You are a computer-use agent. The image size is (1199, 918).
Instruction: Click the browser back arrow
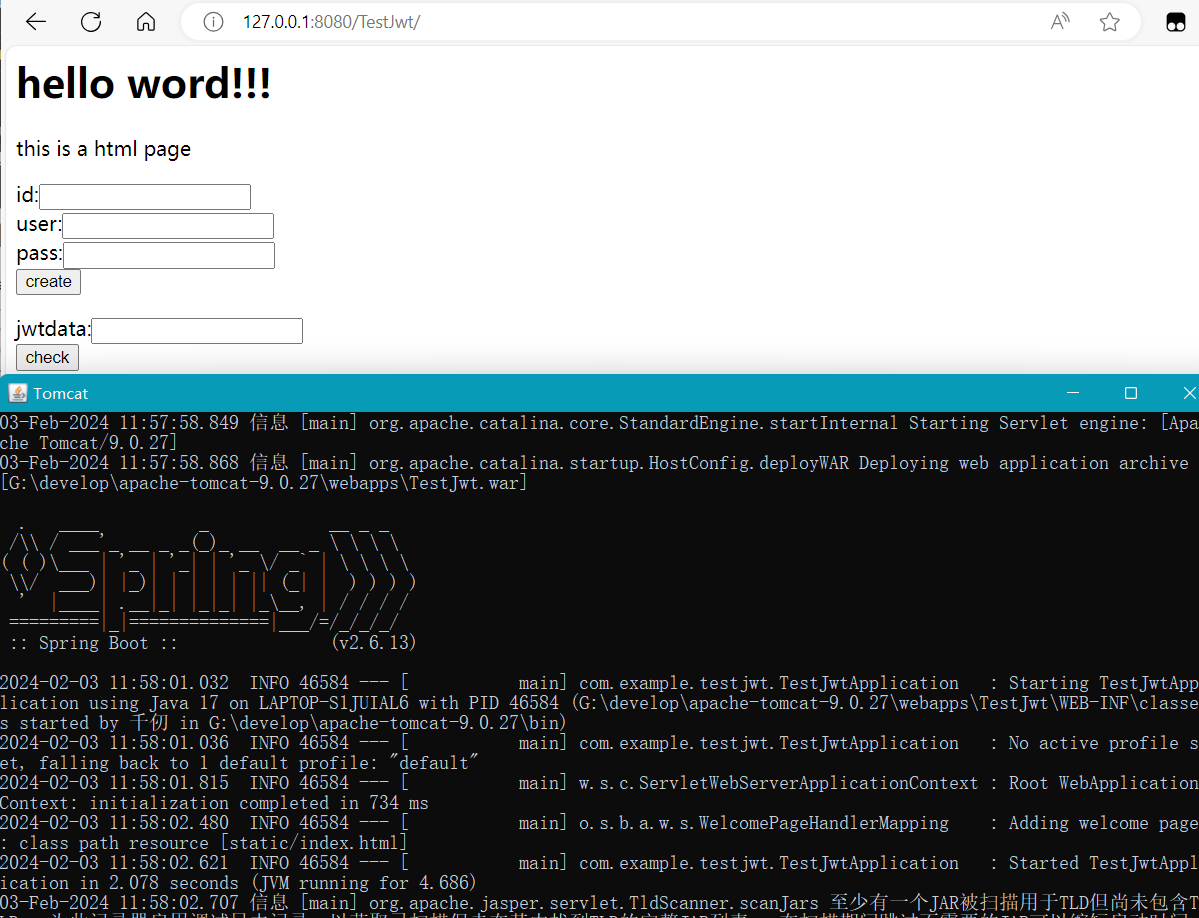(36, 22)
